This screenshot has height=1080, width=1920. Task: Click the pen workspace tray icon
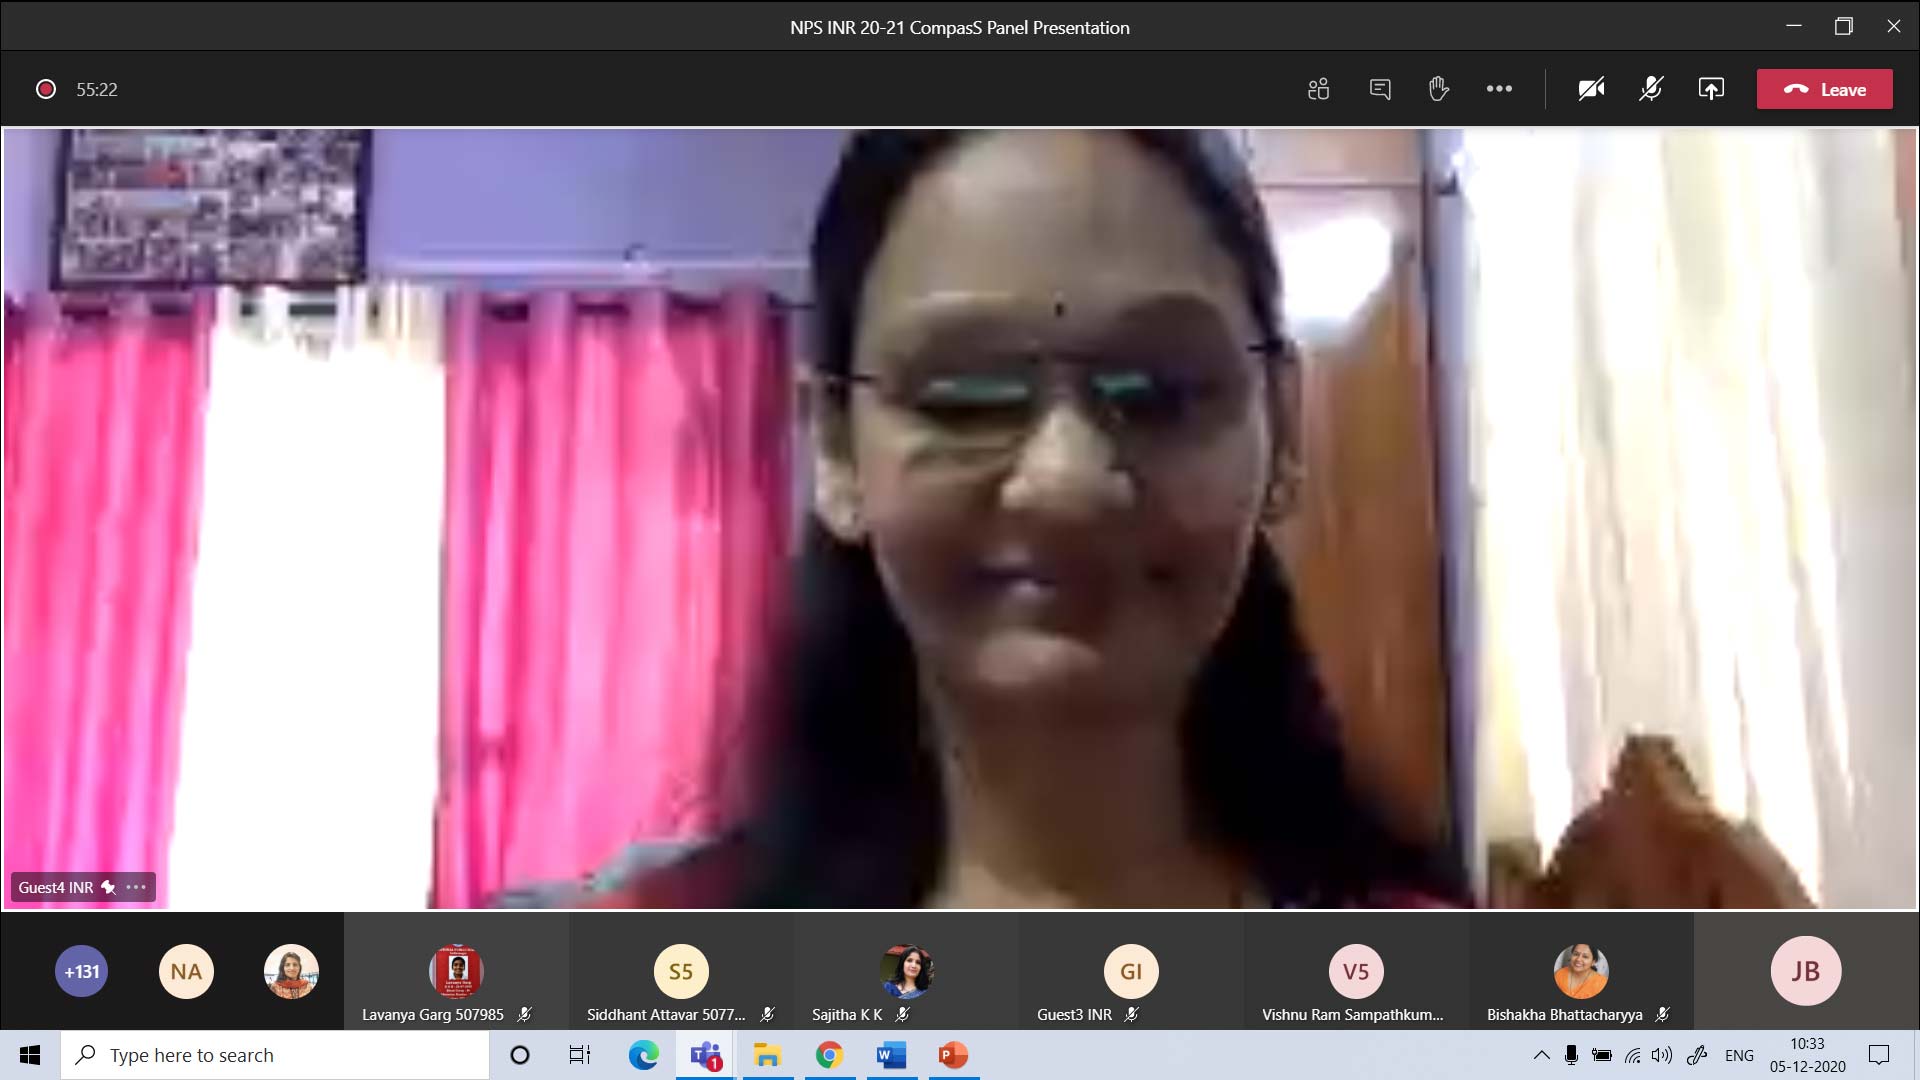(x=1697, y=1055)
